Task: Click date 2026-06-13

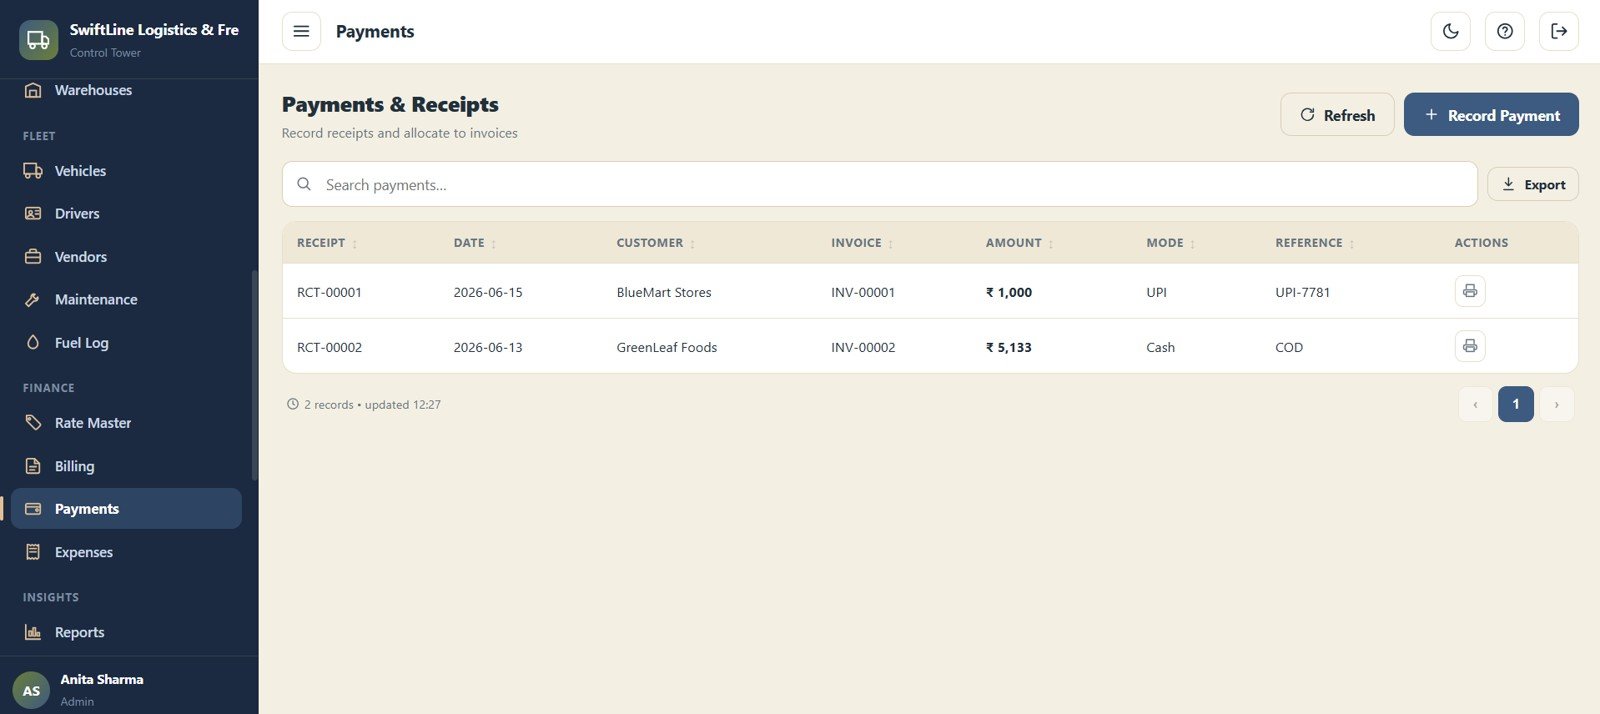Action: pos(488,347)
